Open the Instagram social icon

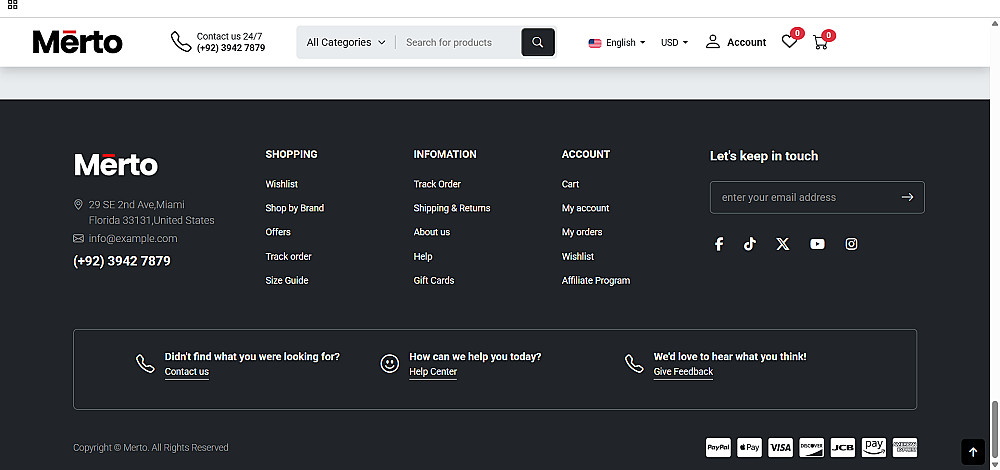click(x=851, y=244)
